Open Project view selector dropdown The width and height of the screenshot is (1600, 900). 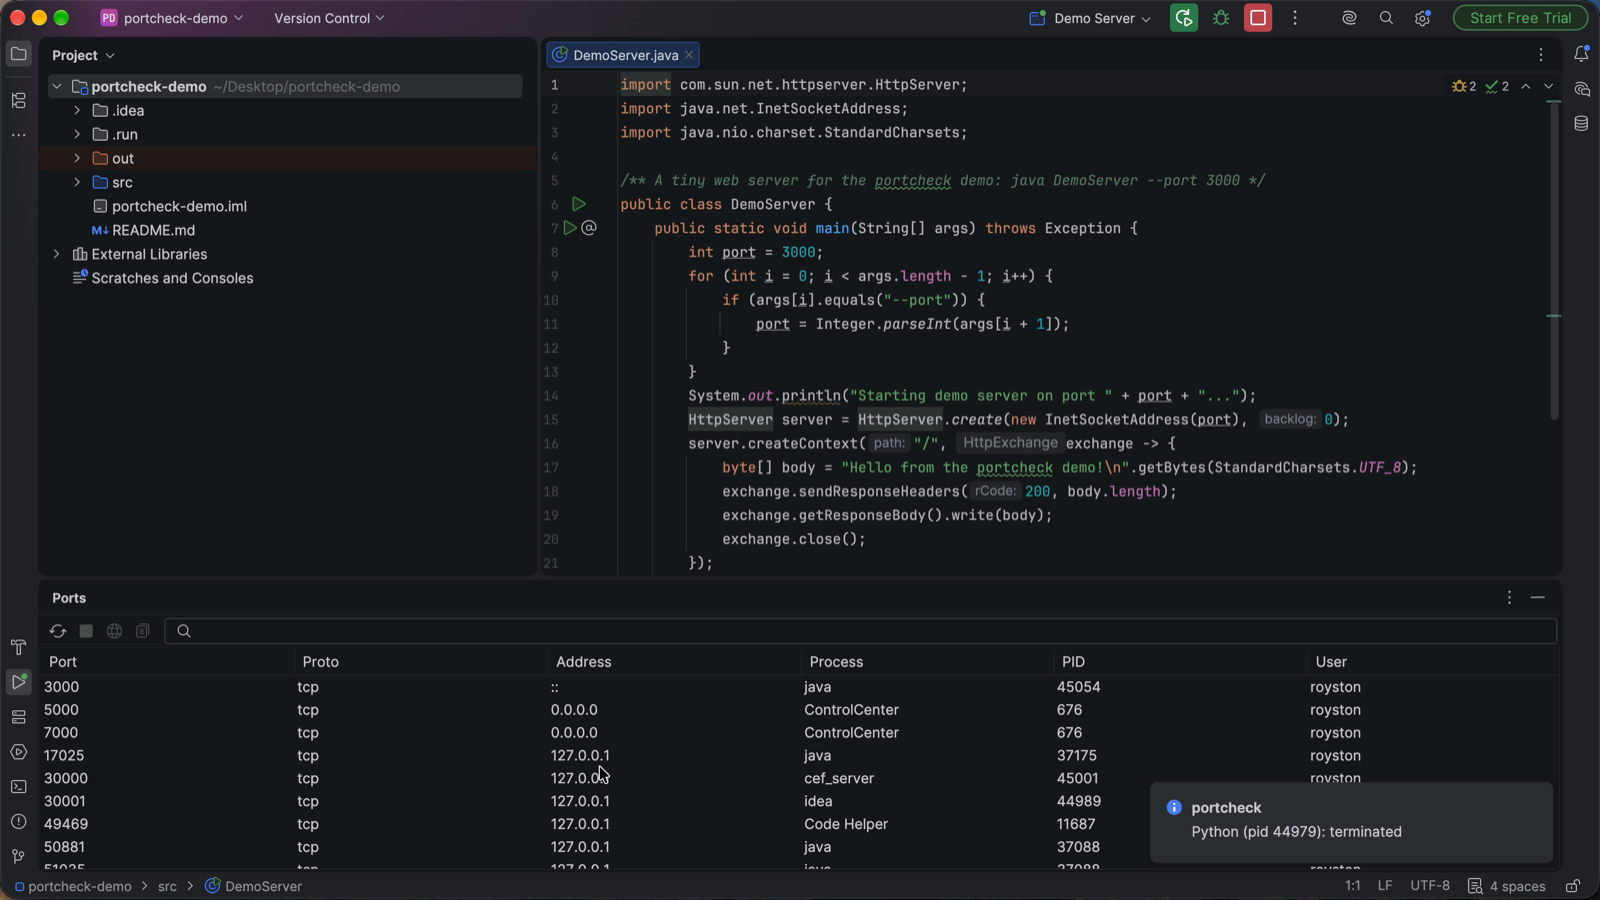tap(84, 55)
